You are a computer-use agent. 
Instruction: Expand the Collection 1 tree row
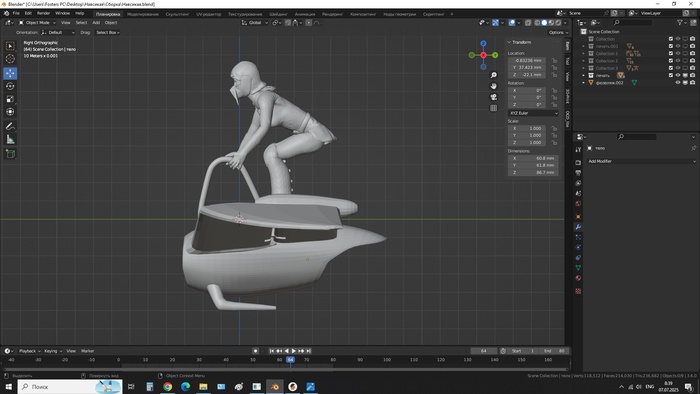point(583,54)
